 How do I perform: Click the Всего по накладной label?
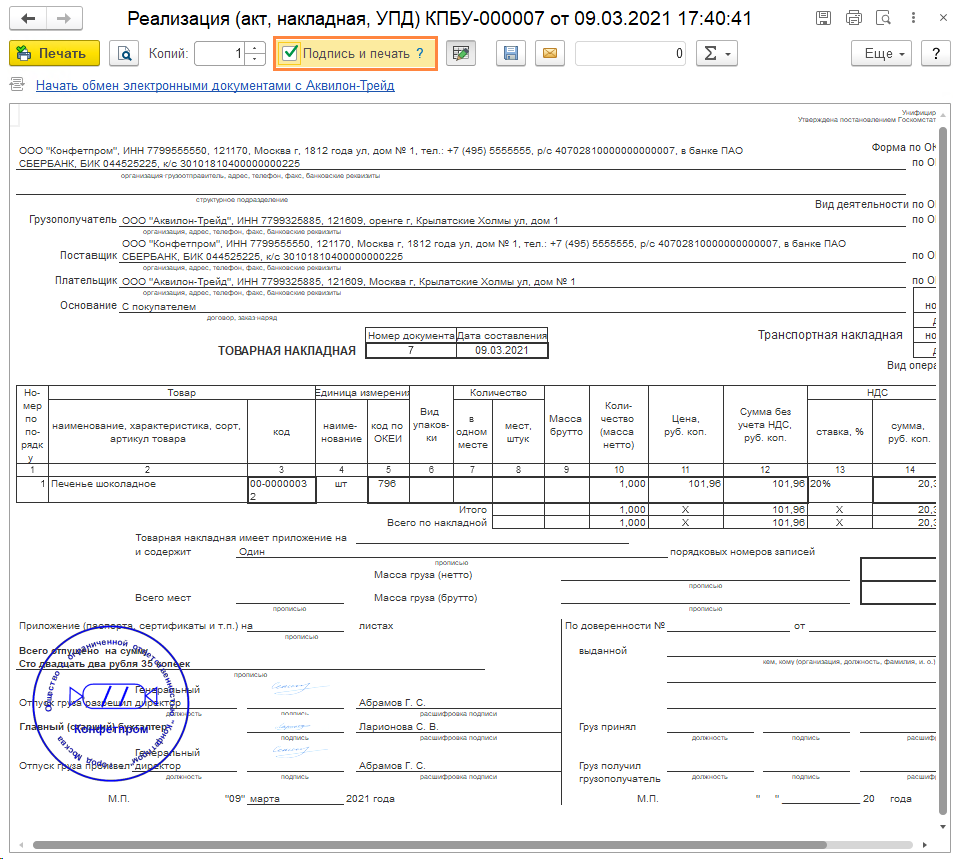437,523
